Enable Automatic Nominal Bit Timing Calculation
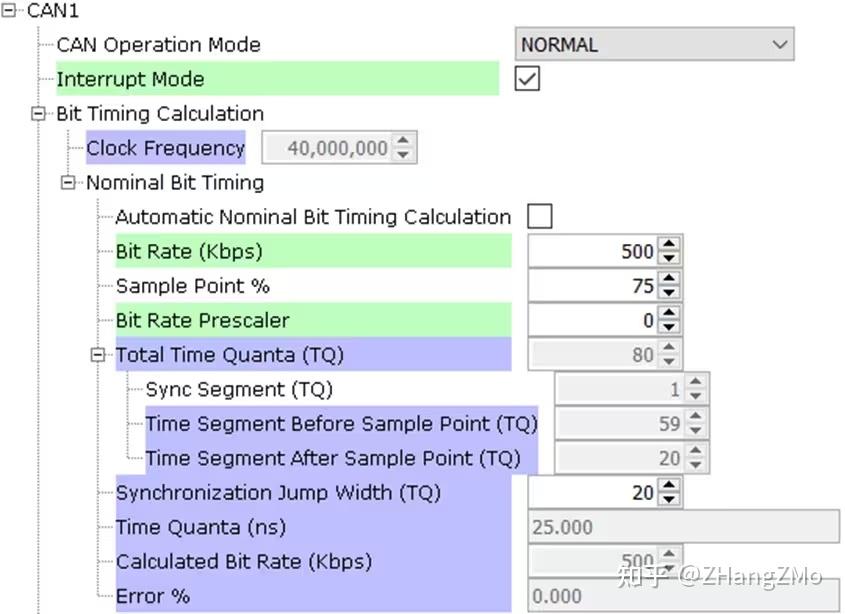 pyautogui.click(x=540, y=216)
